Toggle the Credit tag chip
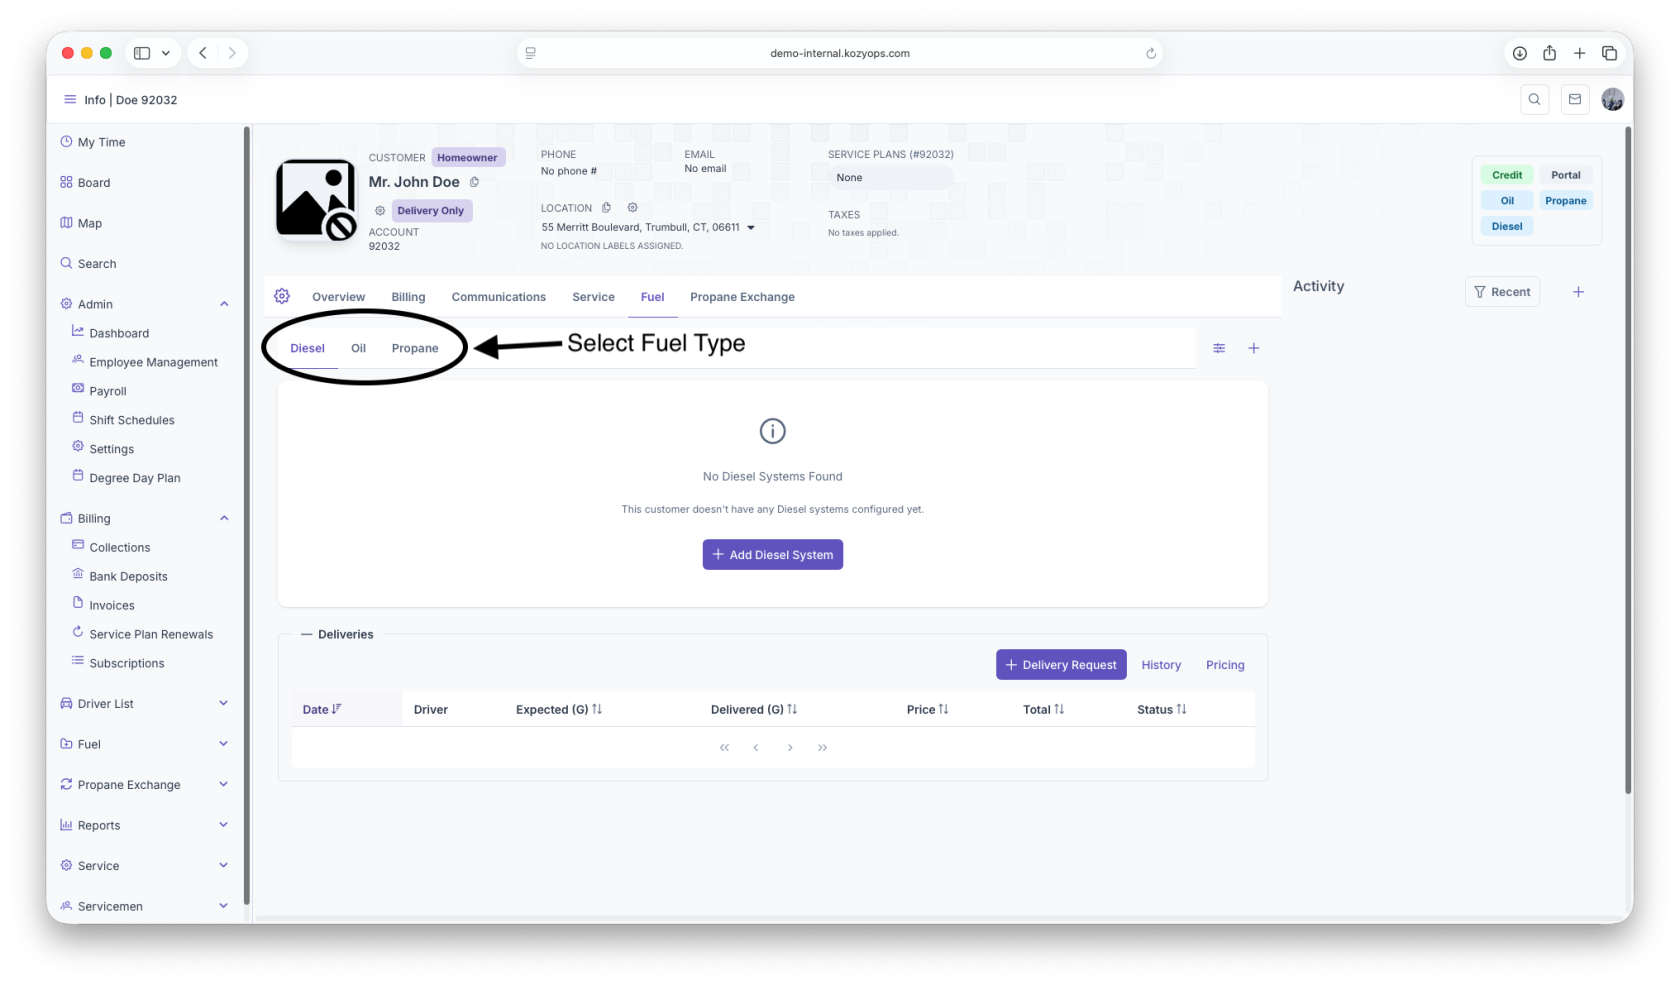This screenshot has height=985, width=1680. tap(1507, 175)
